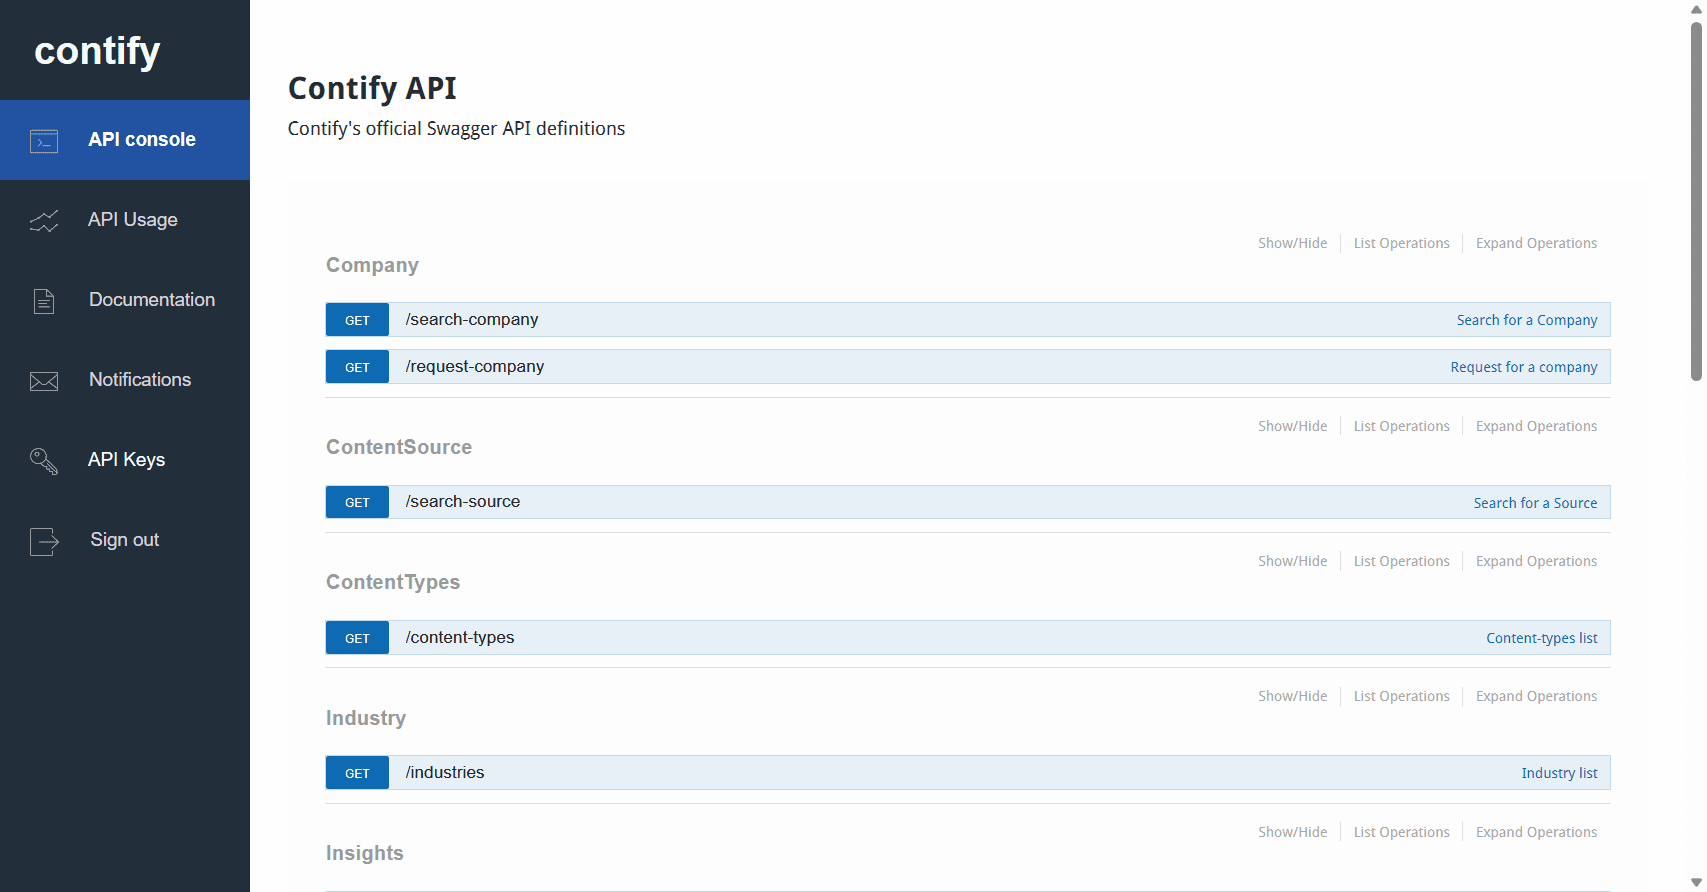List Operations for the Insights section

1401,832
